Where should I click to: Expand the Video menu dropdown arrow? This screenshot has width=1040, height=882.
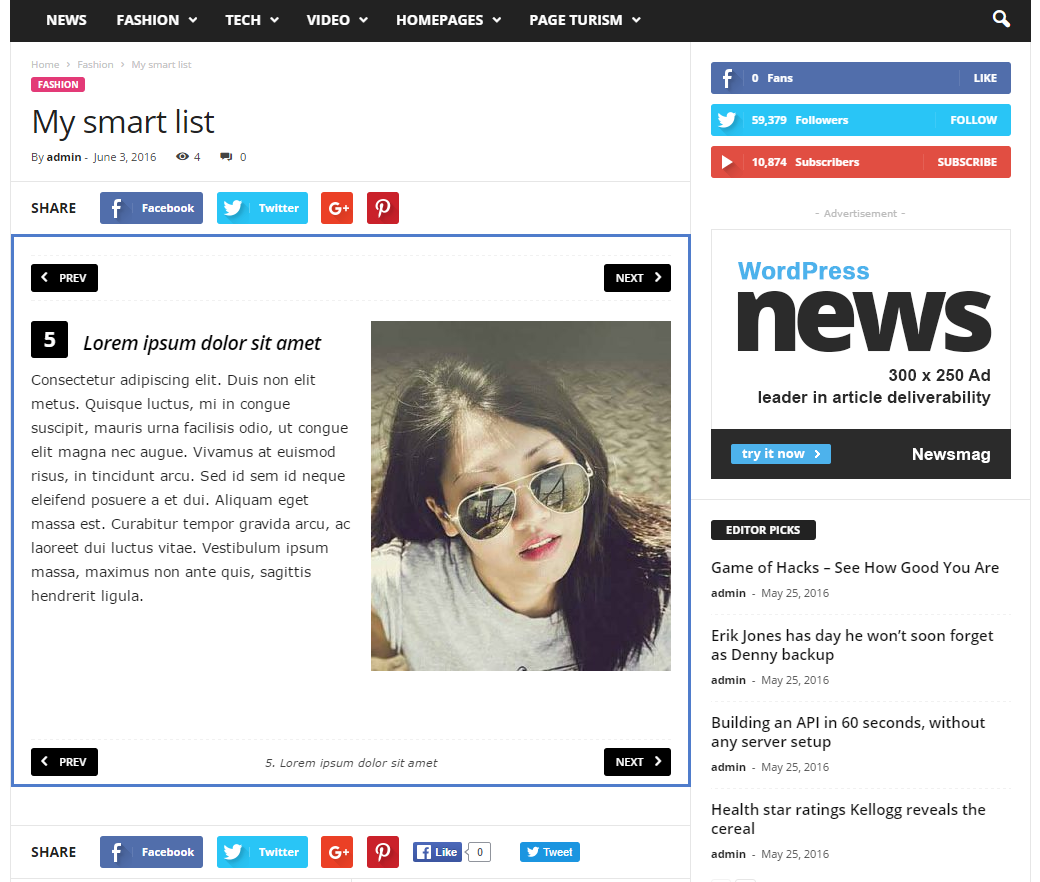(x=363, y=20)
